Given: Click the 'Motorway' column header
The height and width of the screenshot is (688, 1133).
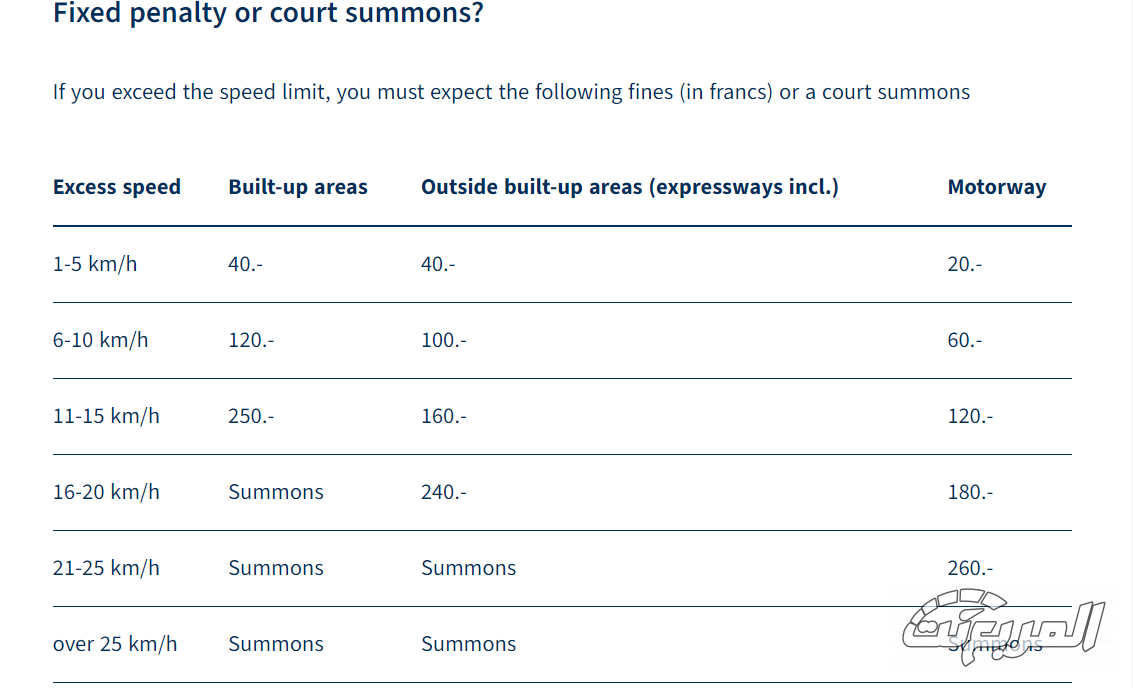Looking at the screenshot, I should coord(996,187).
